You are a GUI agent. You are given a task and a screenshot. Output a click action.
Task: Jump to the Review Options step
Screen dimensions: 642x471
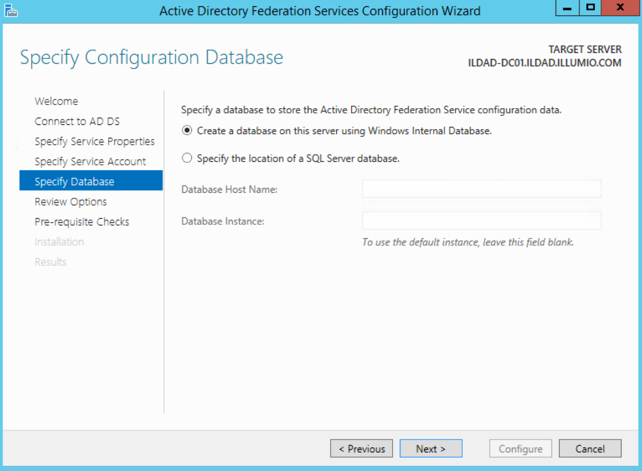[70, 202]
